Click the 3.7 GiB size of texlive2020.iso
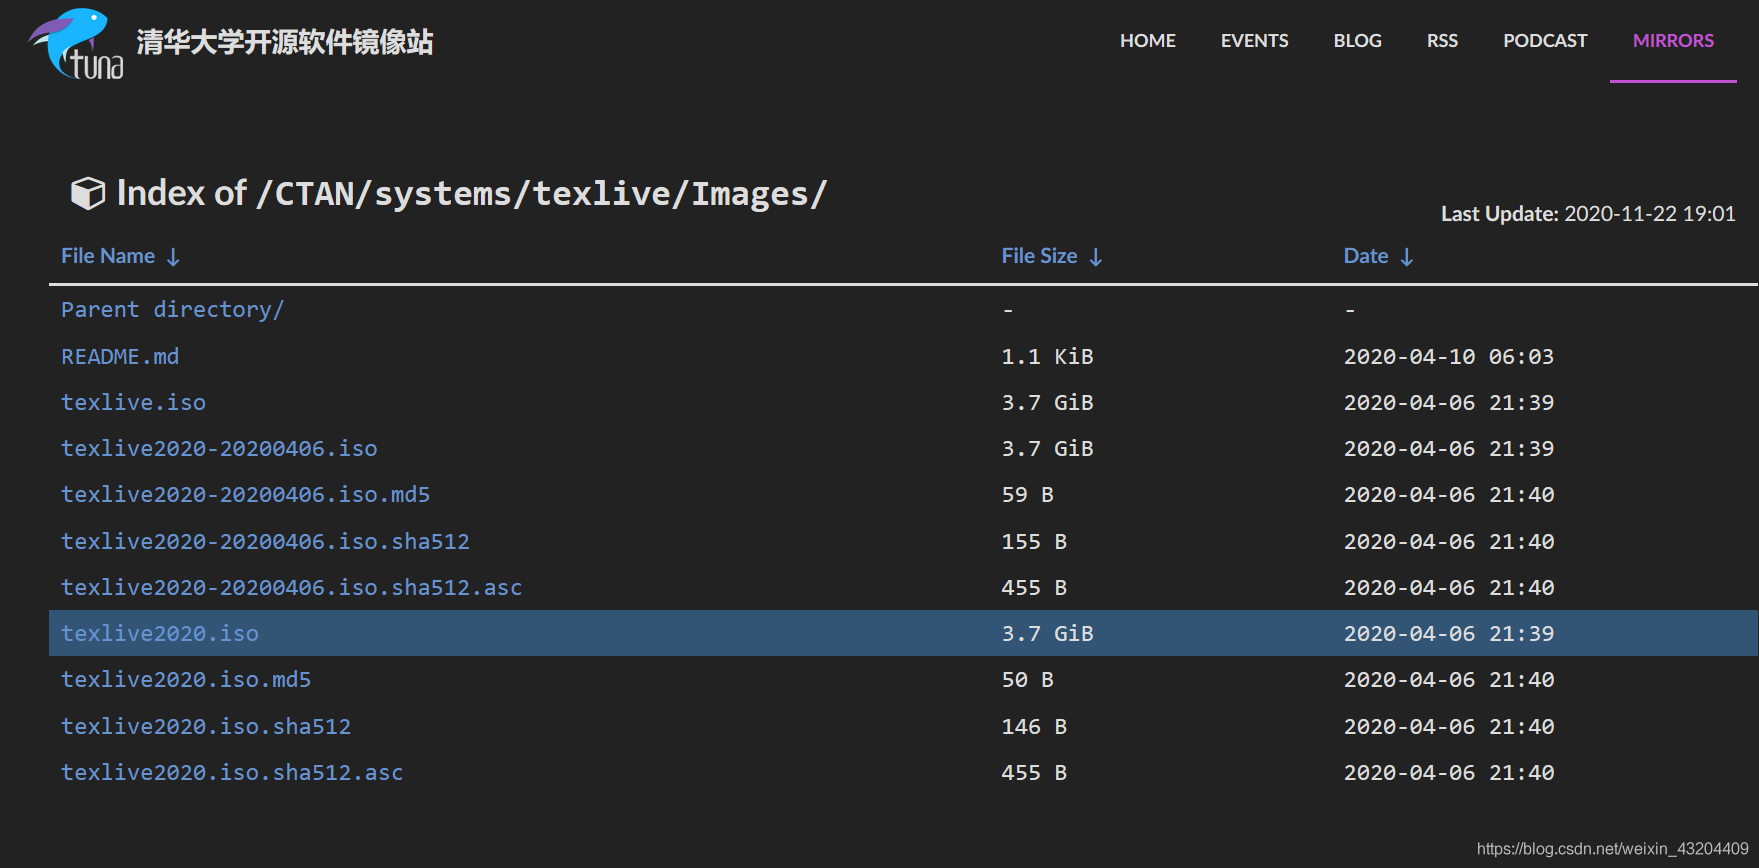Image resolution: width=1759 pixels, height=868 pixels. [1047, 634]
